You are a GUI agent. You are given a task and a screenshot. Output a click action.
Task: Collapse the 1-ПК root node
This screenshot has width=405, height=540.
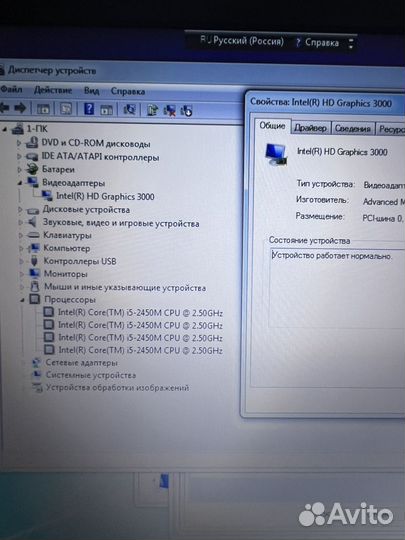click(5, 129)
